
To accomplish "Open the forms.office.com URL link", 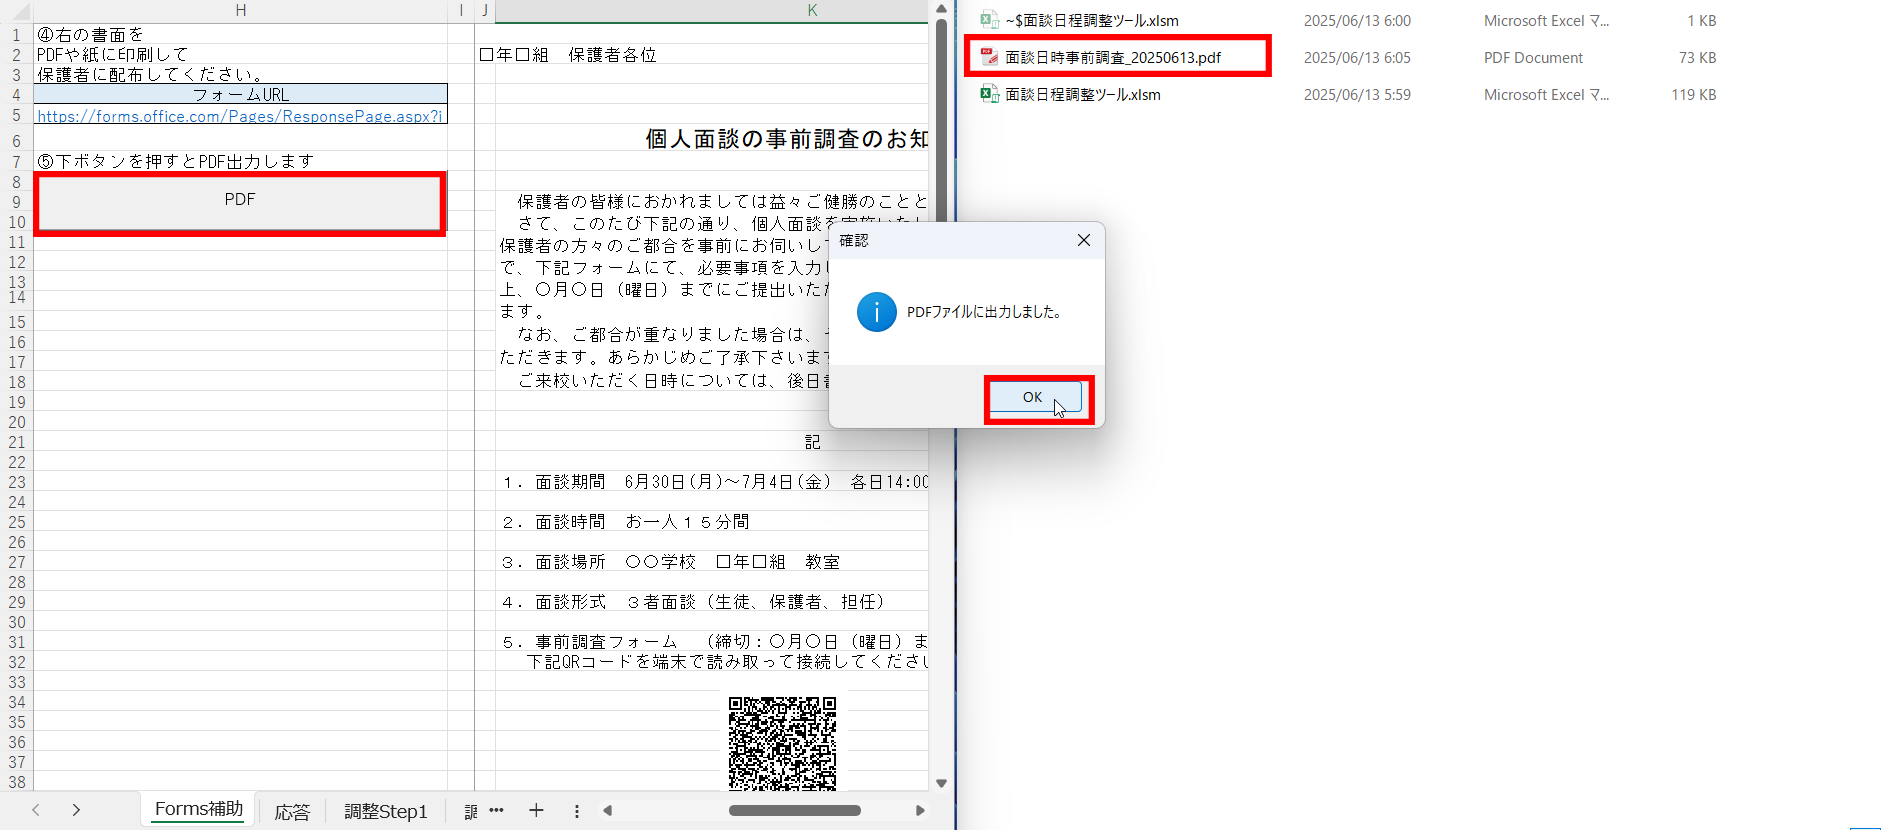I will point(239,116).
